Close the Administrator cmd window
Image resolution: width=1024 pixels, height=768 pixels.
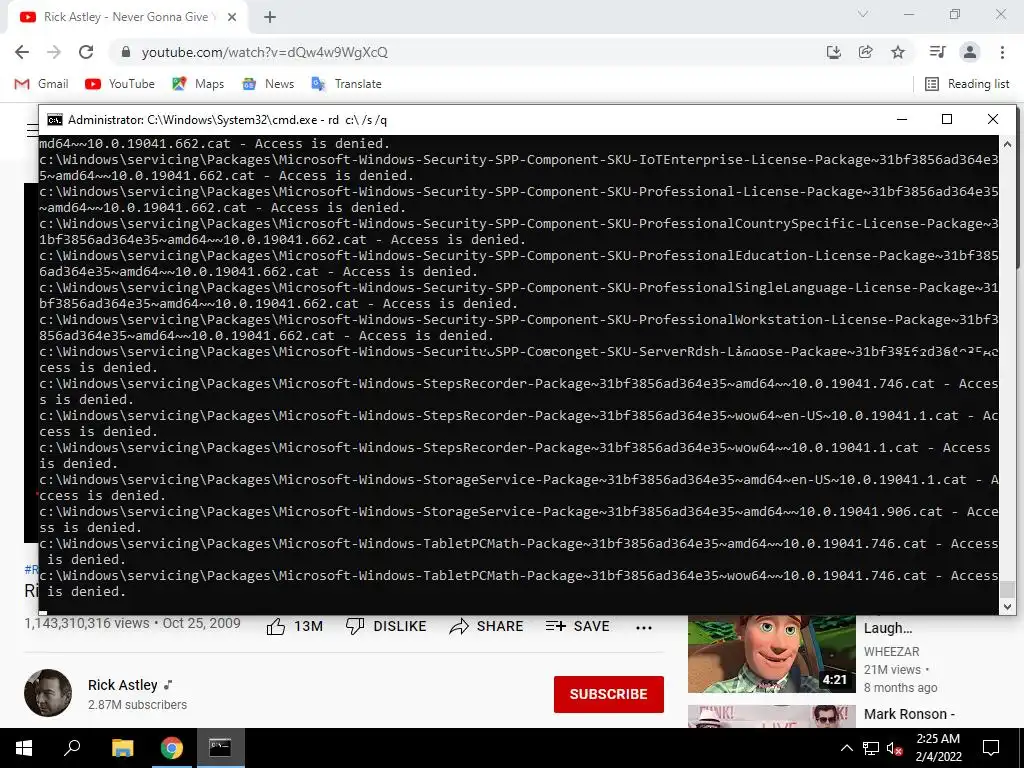click(x=993, y=120)
